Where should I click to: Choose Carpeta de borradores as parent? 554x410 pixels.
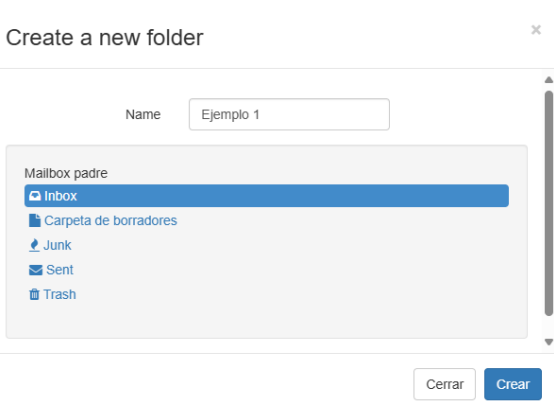pyautogui.click(x=111, y=221)
